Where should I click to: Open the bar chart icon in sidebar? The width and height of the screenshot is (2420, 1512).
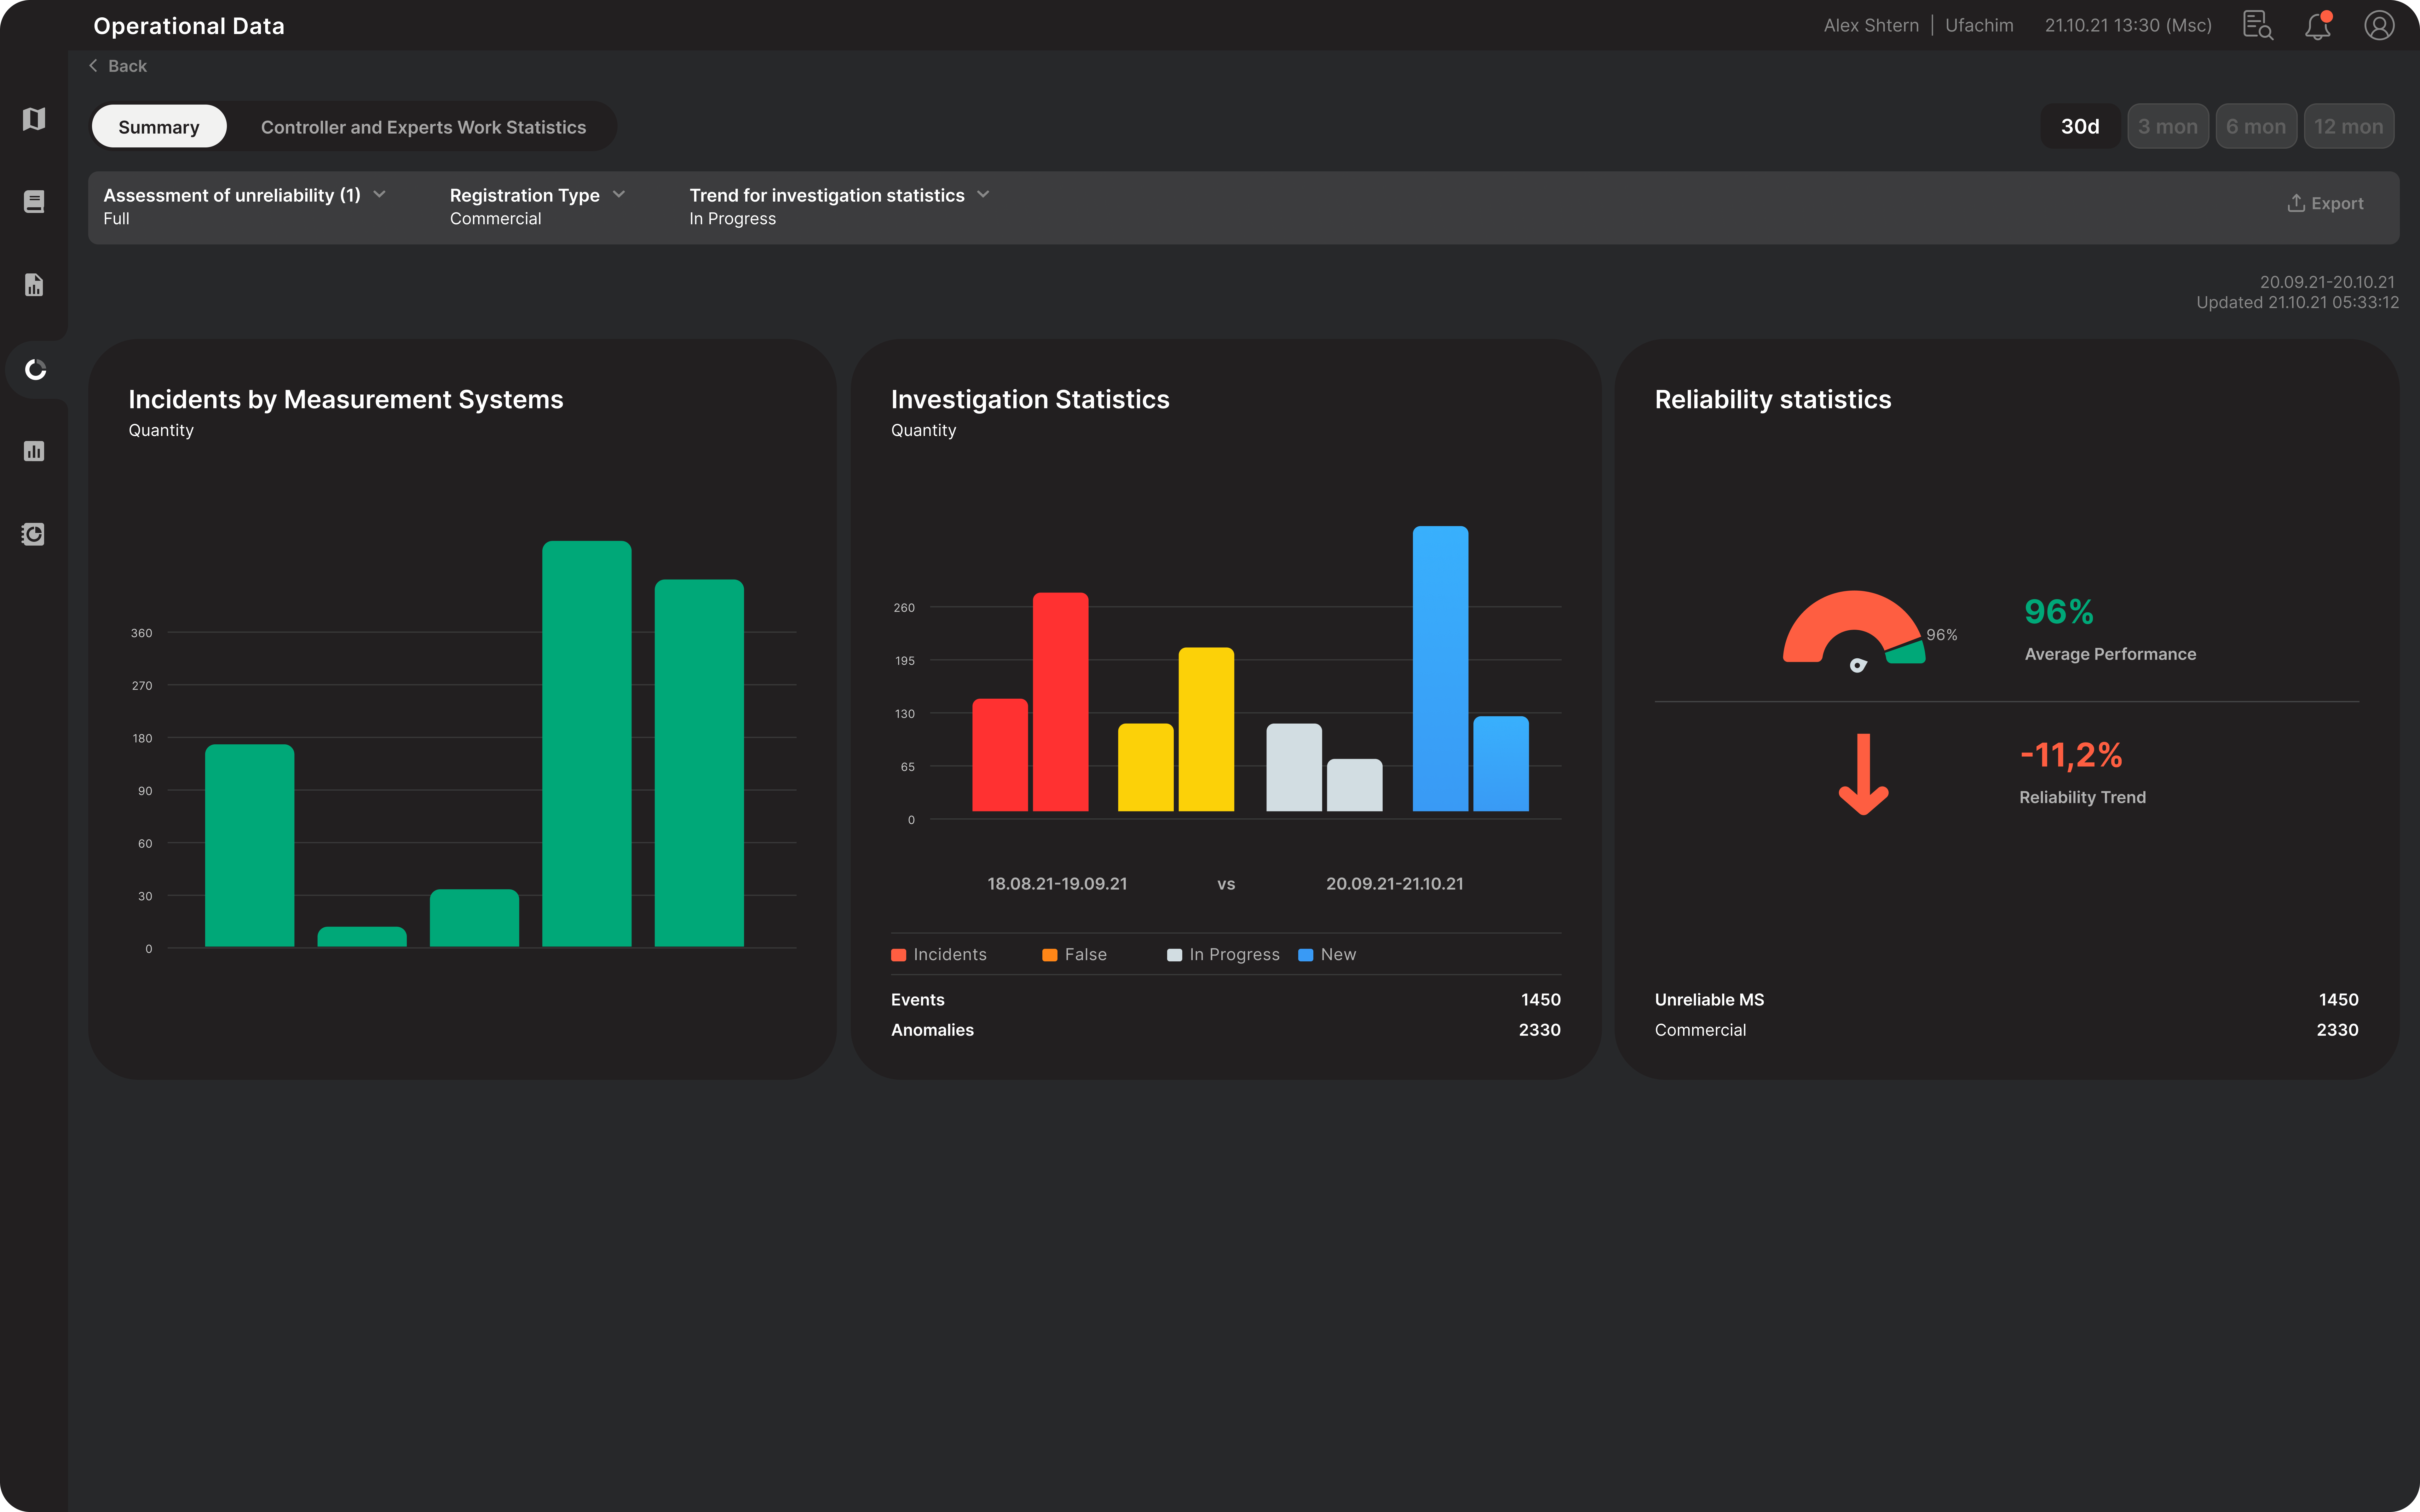click(x=34, y=451)
